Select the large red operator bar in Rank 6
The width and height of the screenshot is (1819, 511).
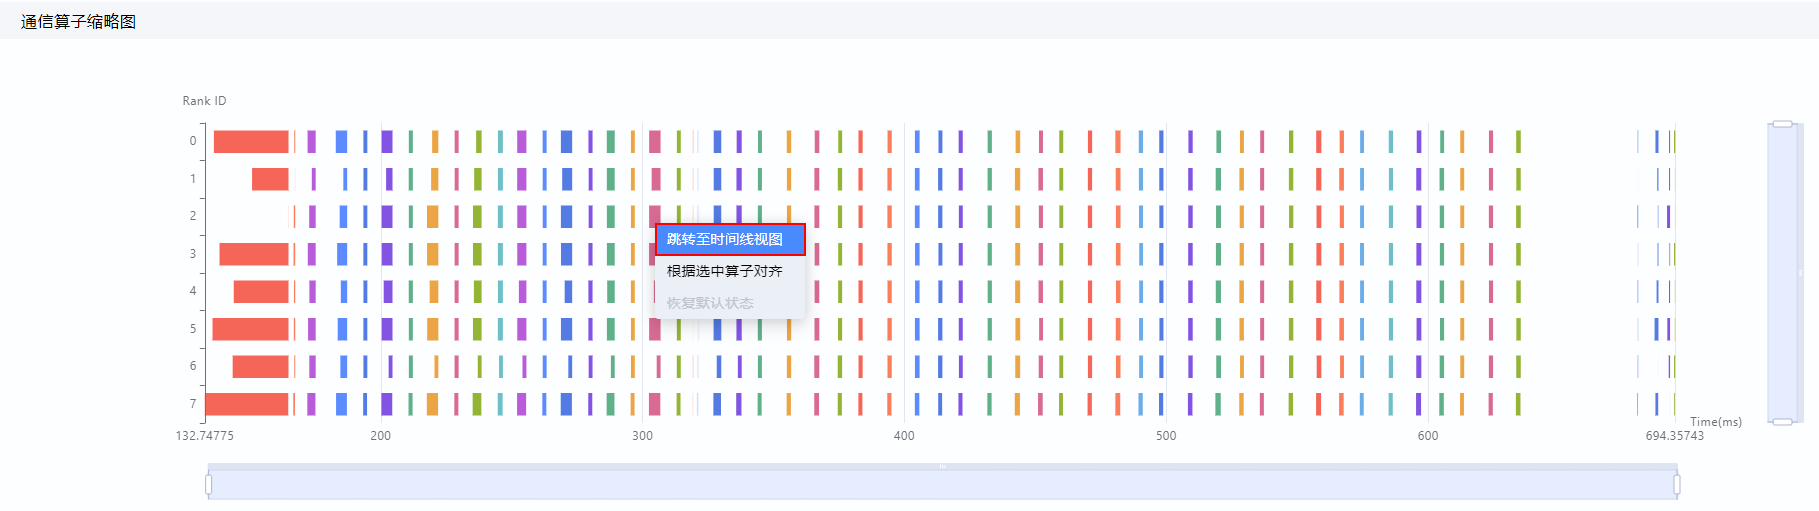click(261, 366)
